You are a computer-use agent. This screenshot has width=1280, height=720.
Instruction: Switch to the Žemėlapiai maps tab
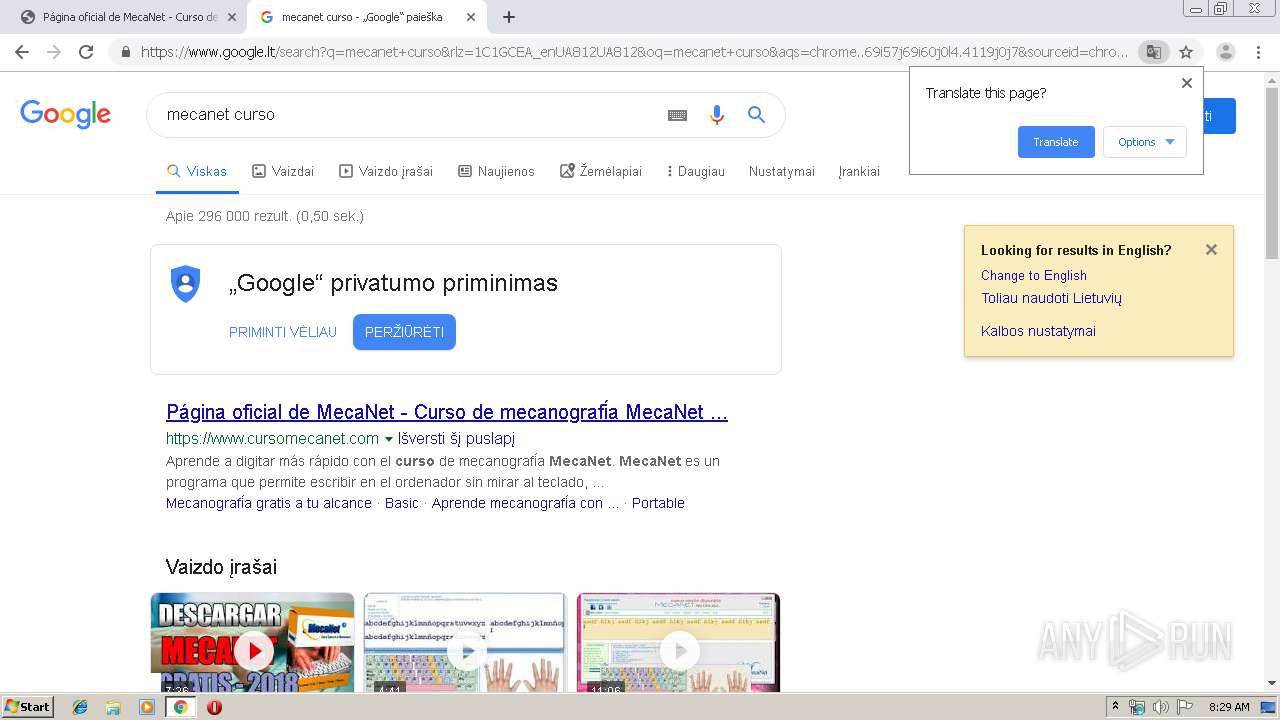601,171
